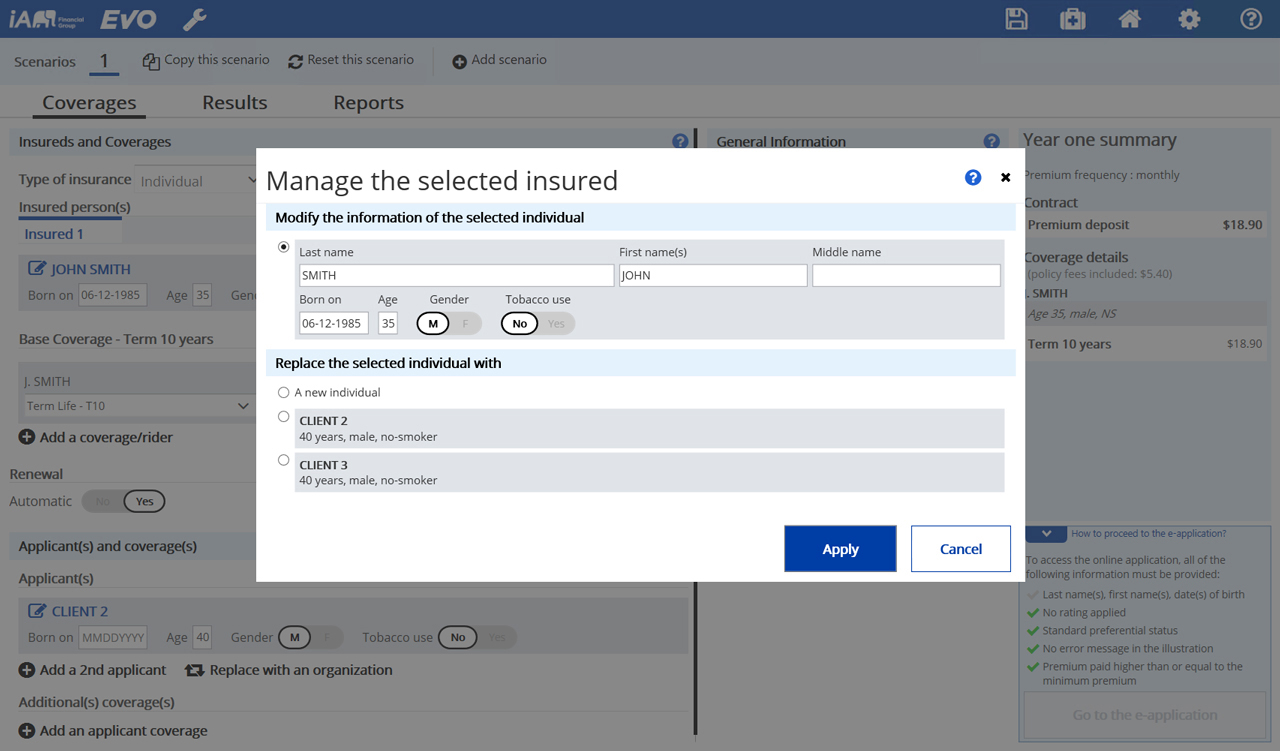Image resolution: width=1280 pixels, height=751 pixels.
Task: Click the Last name field containing SMITH
Action: [456, 276]
